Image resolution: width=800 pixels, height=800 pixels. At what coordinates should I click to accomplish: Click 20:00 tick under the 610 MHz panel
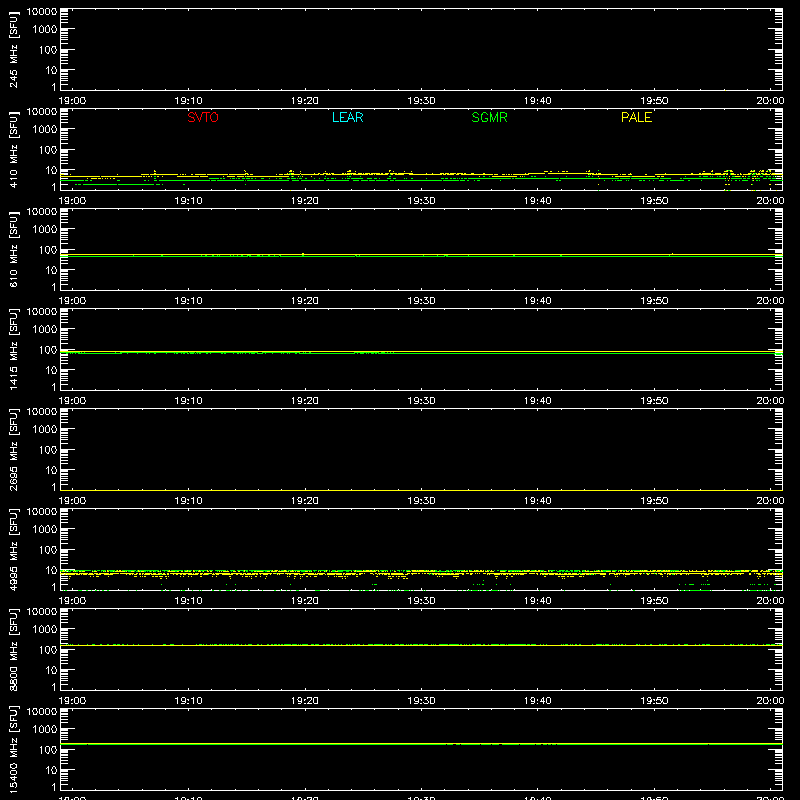pos(770,301)
